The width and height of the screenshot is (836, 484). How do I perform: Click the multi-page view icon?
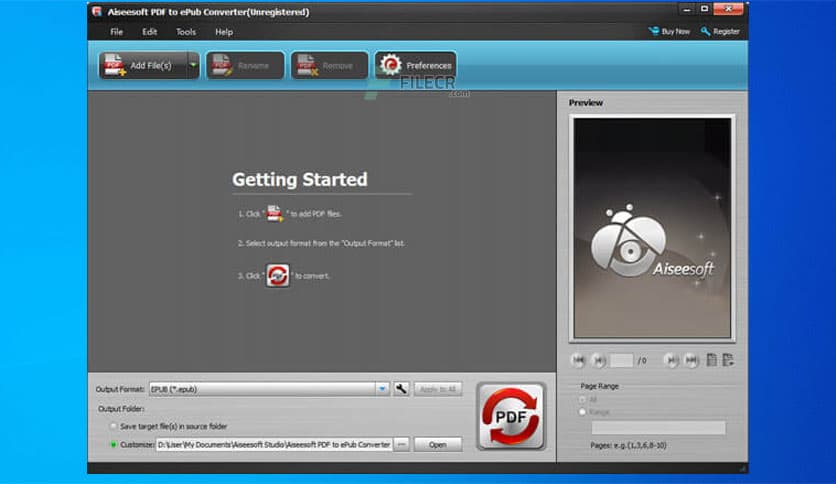coord(728,360)
